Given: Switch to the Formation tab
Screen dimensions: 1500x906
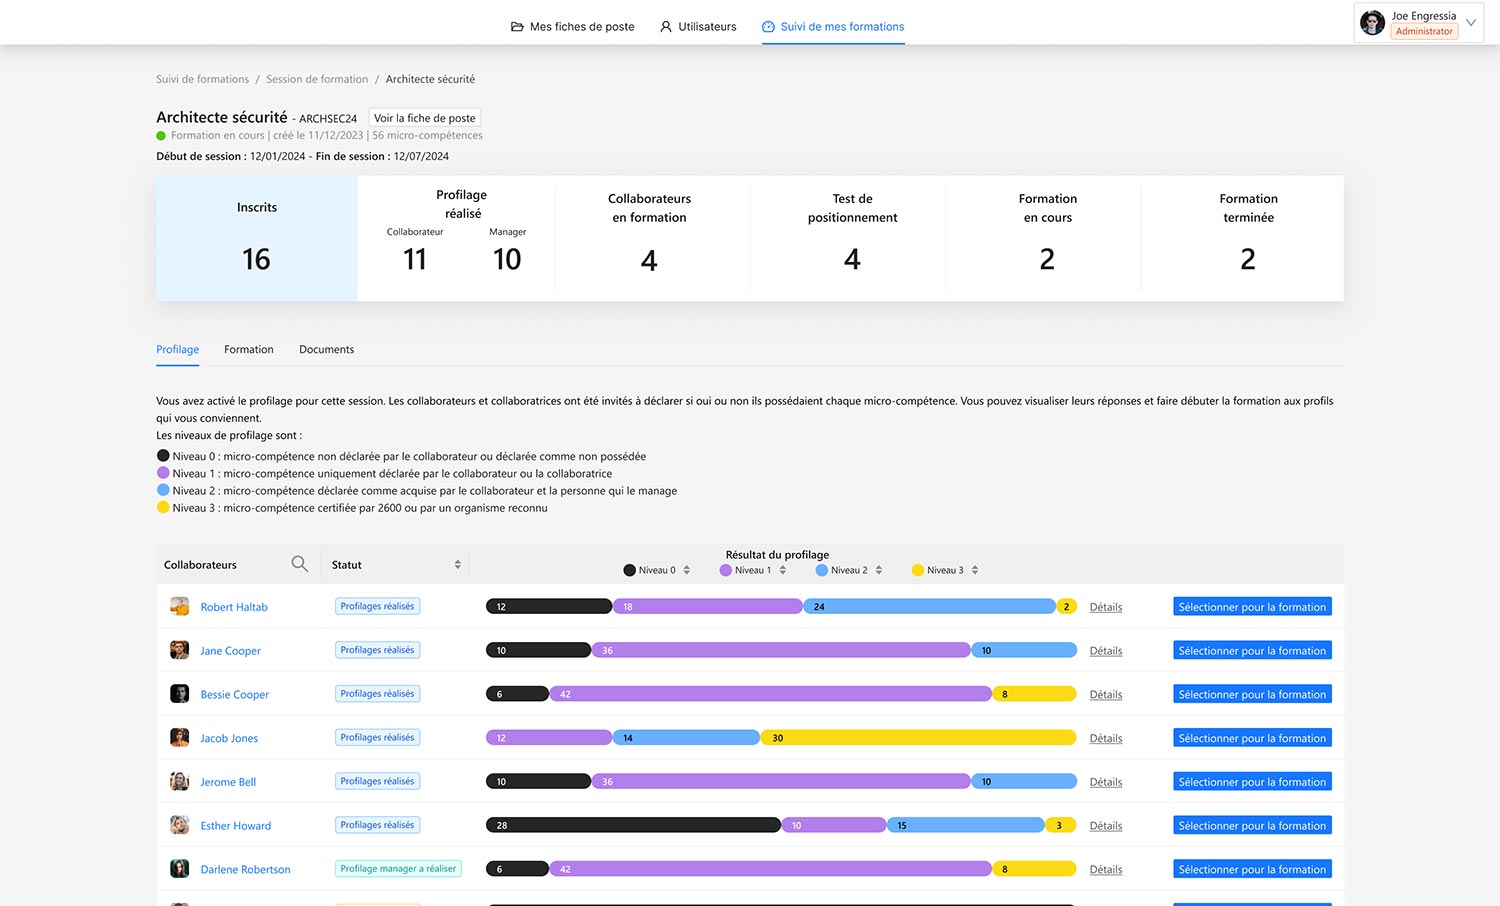Looking at the screenshot, I should click(x=248, y=350).
